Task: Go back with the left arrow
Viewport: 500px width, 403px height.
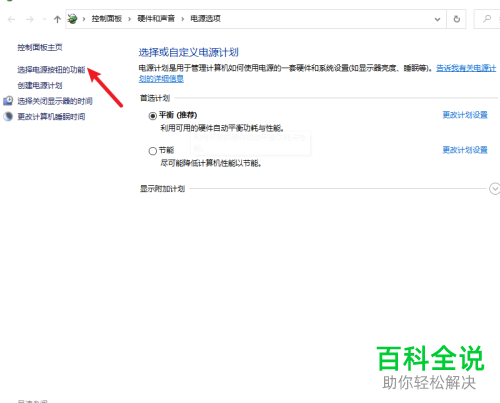Action: 11,19
